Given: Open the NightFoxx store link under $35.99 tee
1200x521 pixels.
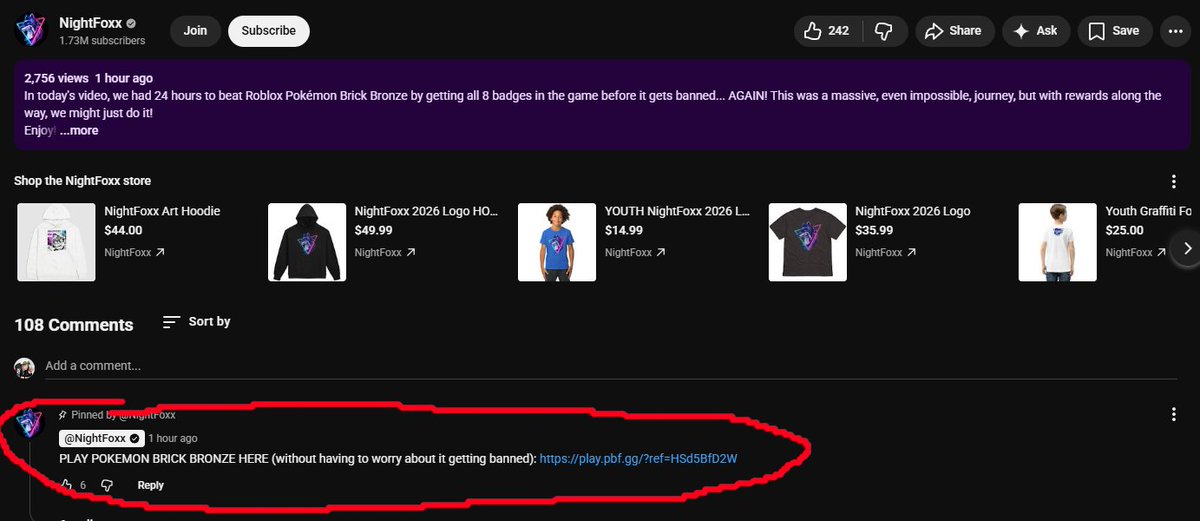Looking at the screenshot, I should click(x=885, y=253).
